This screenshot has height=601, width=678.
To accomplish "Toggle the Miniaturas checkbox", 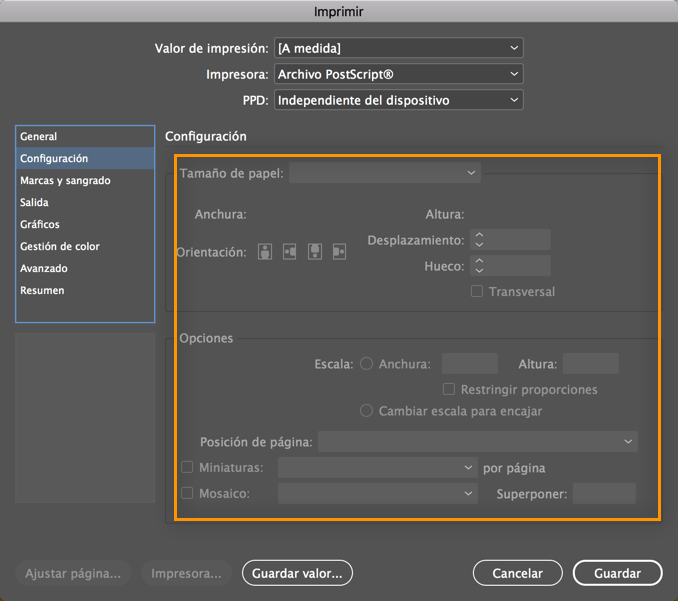I will point(187,467).
